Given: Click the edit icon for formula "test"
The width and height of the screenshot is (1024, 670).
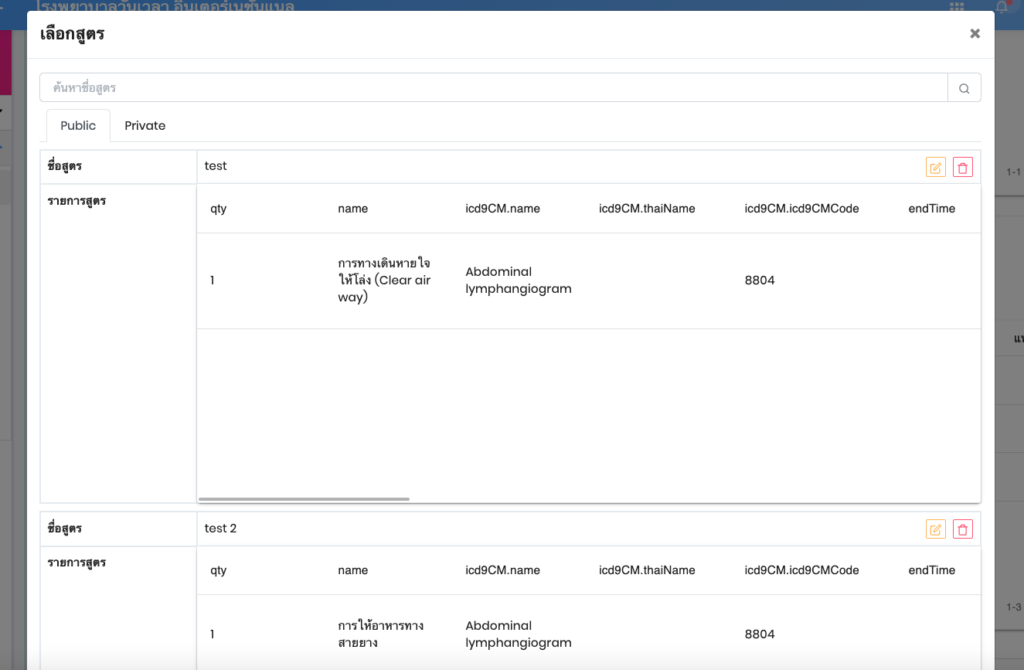Looking at the screenshot, I should (x=935, y=168).
